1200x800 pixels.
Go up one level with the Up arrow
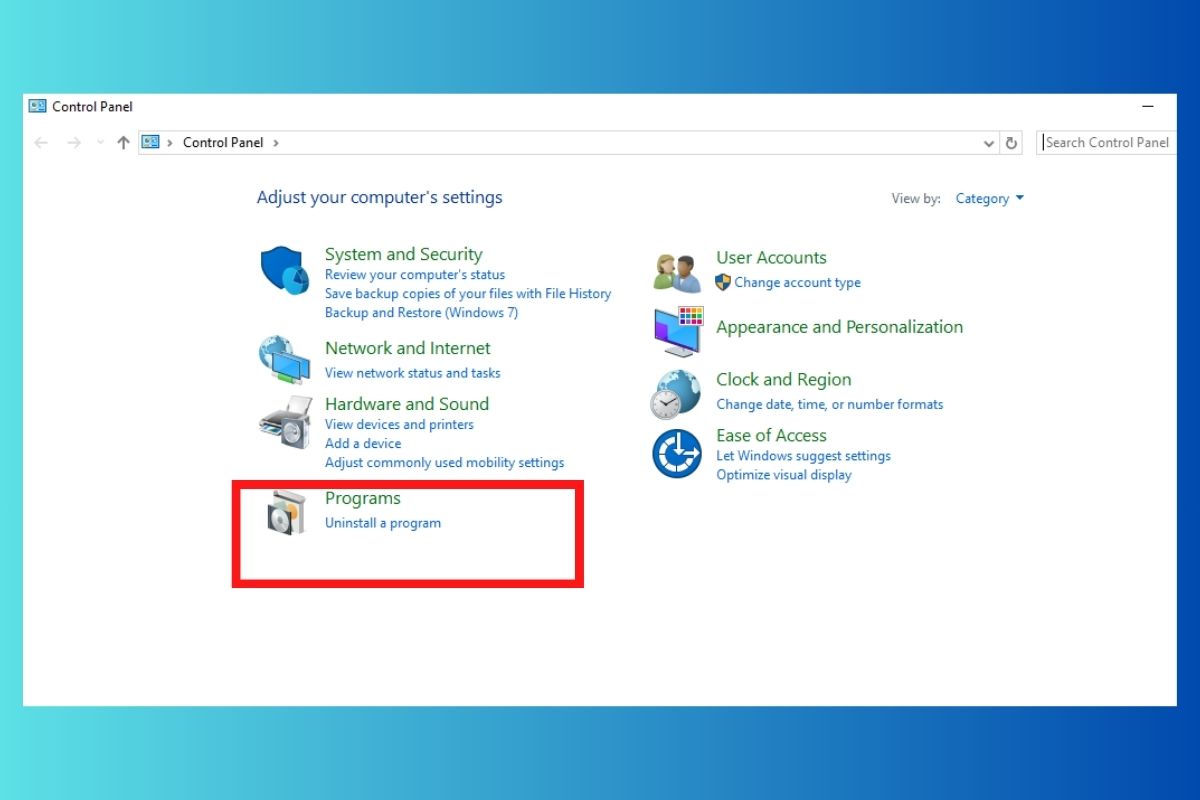[x=124, y=143]
